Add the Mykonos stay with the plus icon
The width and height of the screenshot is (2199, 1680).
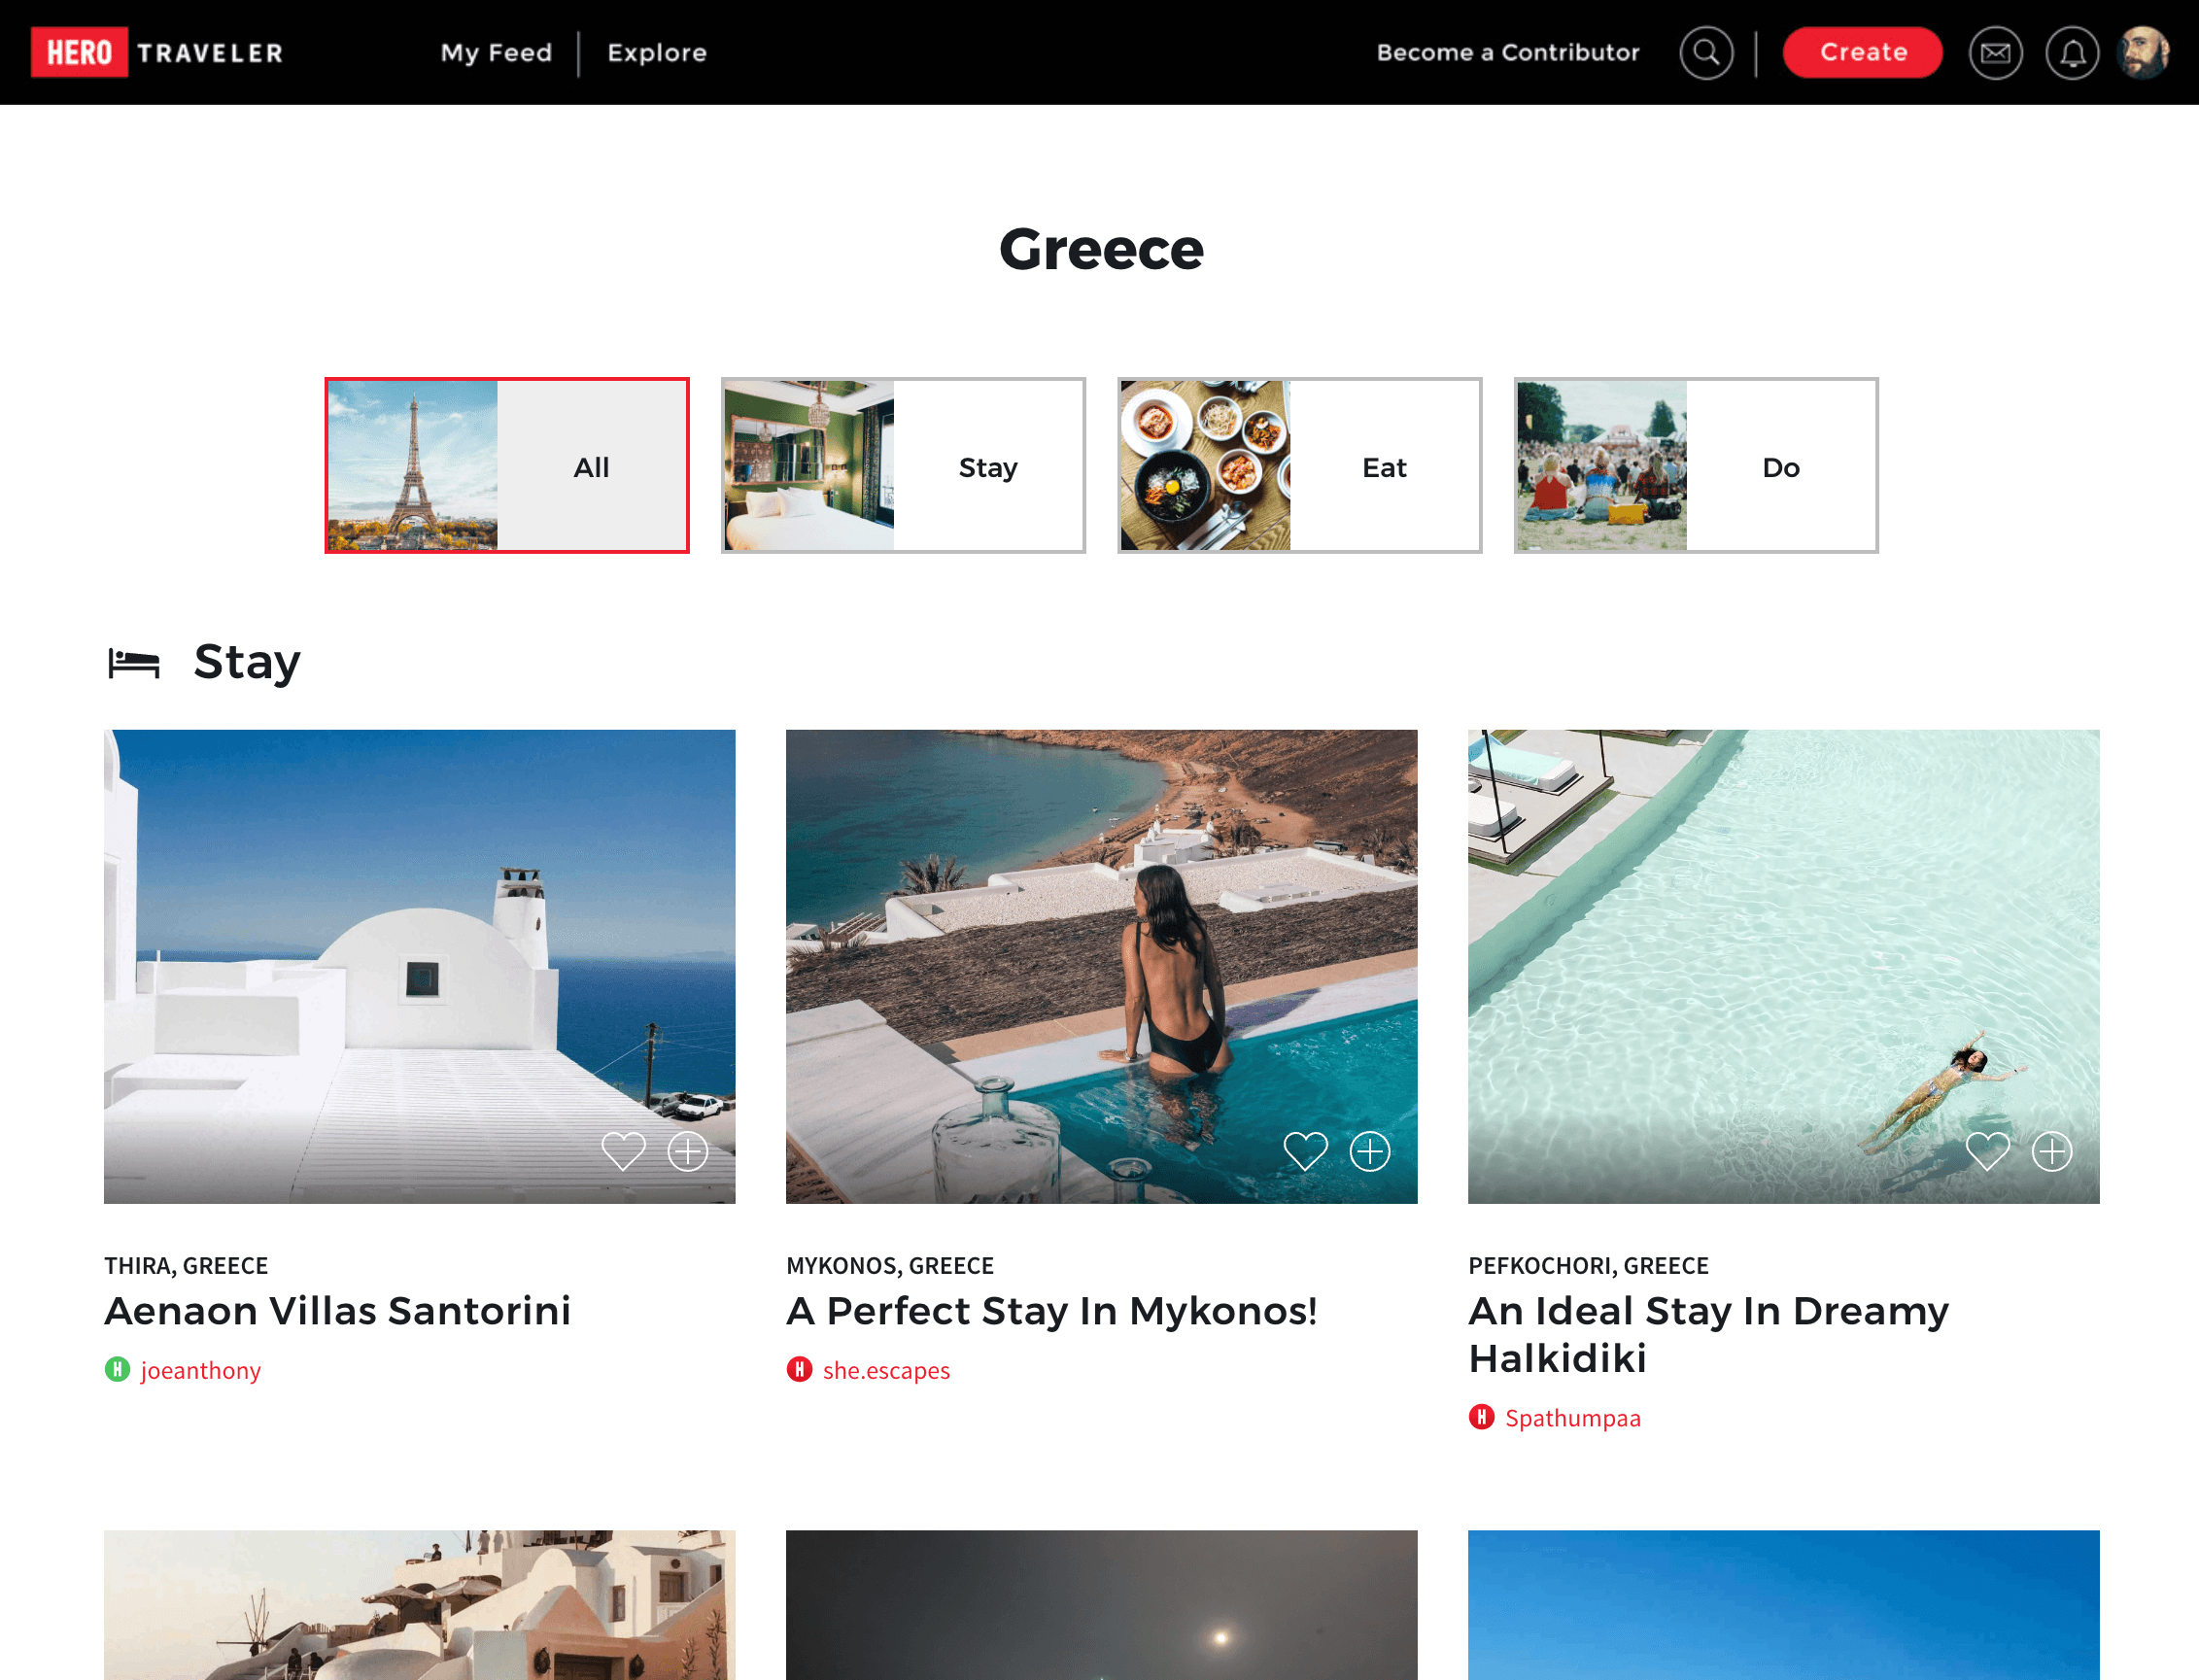click(1370, 1151)
